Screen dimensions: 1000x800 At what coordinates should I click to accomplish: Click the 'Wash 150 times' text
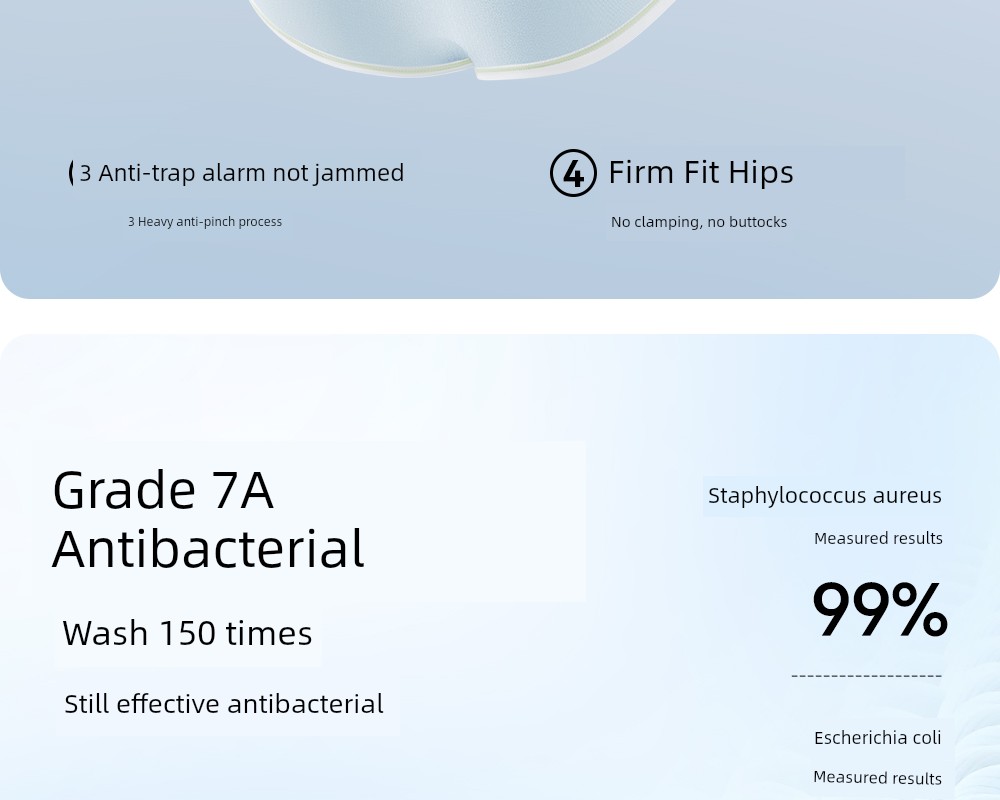(188, 633)
